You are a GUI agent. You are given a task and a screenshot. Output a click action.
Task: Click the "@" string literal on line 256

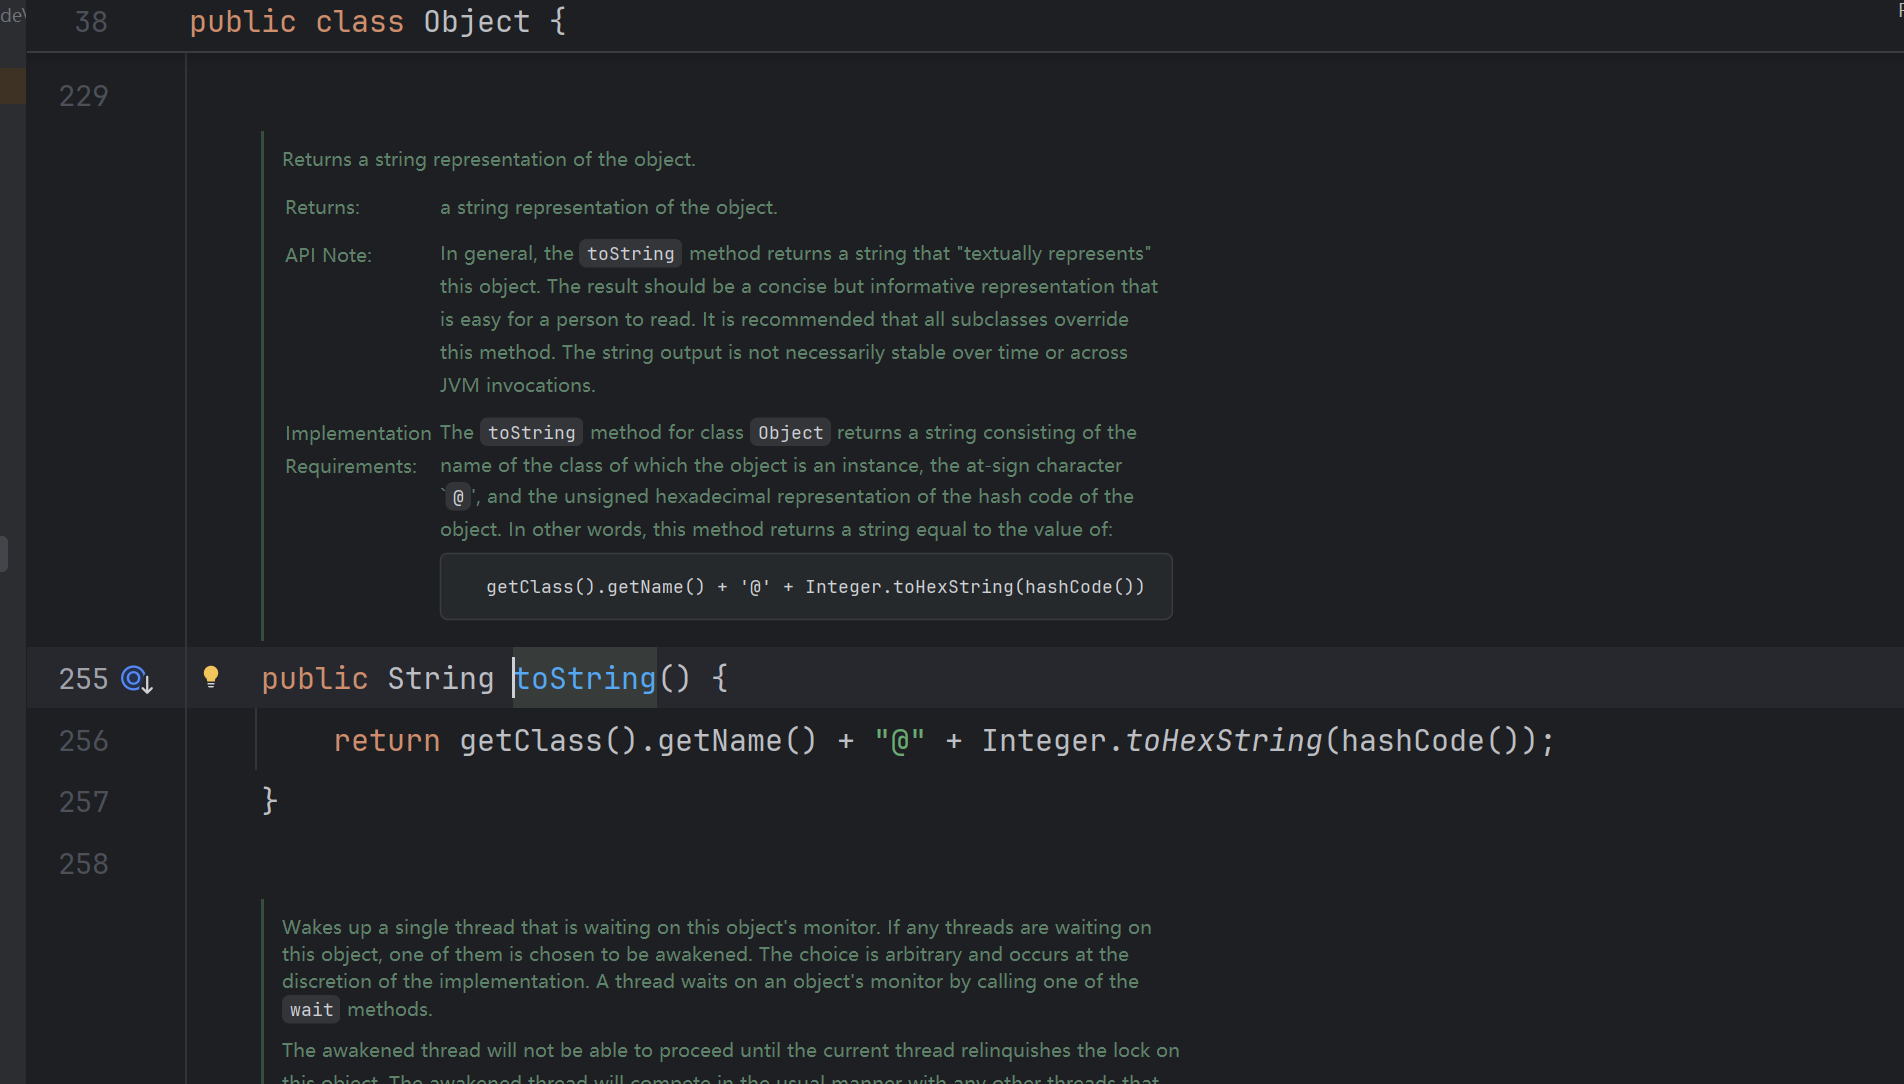coord(900,741)
